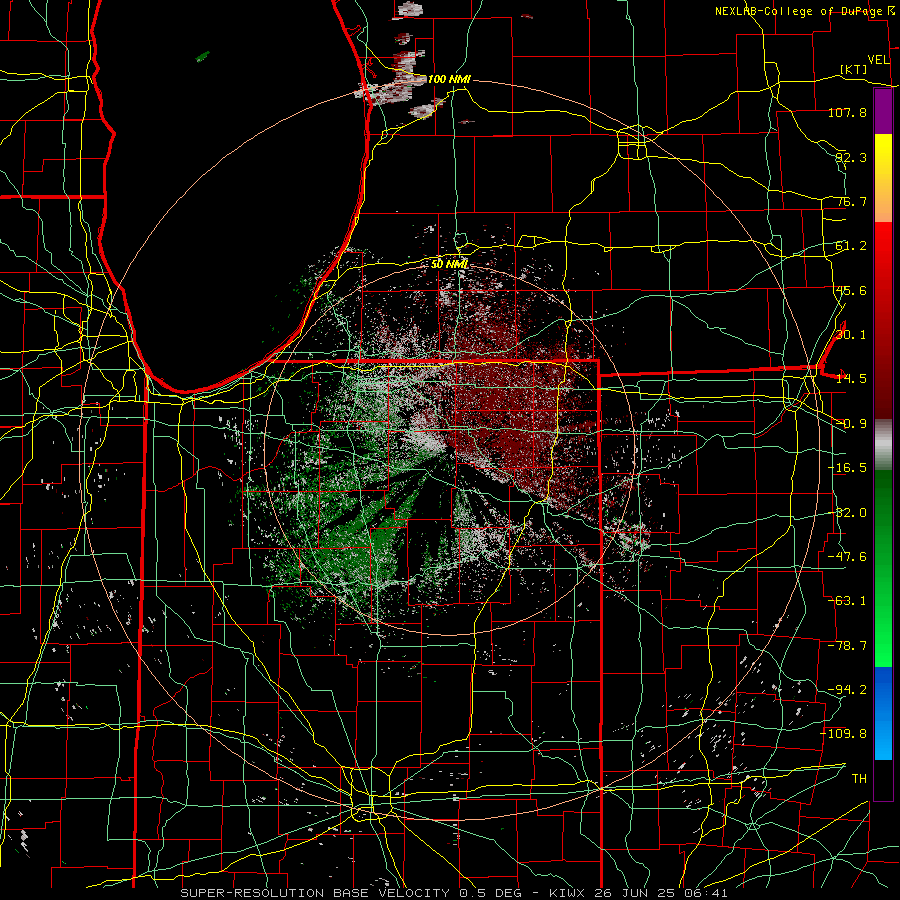Select the -32.0 velocity scale value
Image resolution: width=900 pixels, height=900 pixels.
(x=847, y=513)
